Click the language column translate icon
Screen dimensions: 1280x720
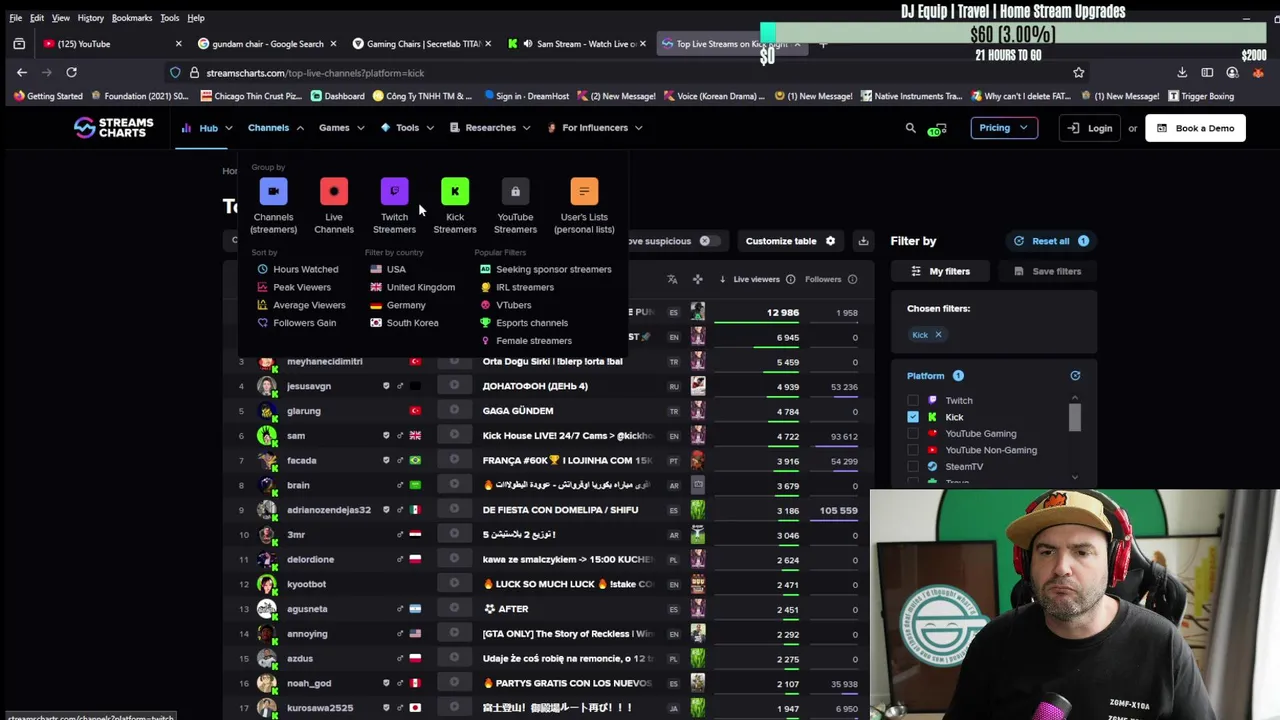click(672, 279)
